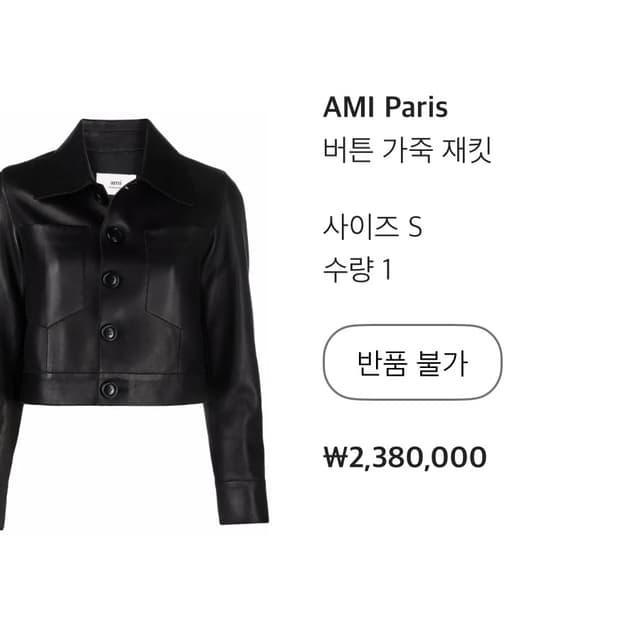Click the quantity value 1
Image resolution: width=620 pixels, height=620 pixels.
click(387, 270)
